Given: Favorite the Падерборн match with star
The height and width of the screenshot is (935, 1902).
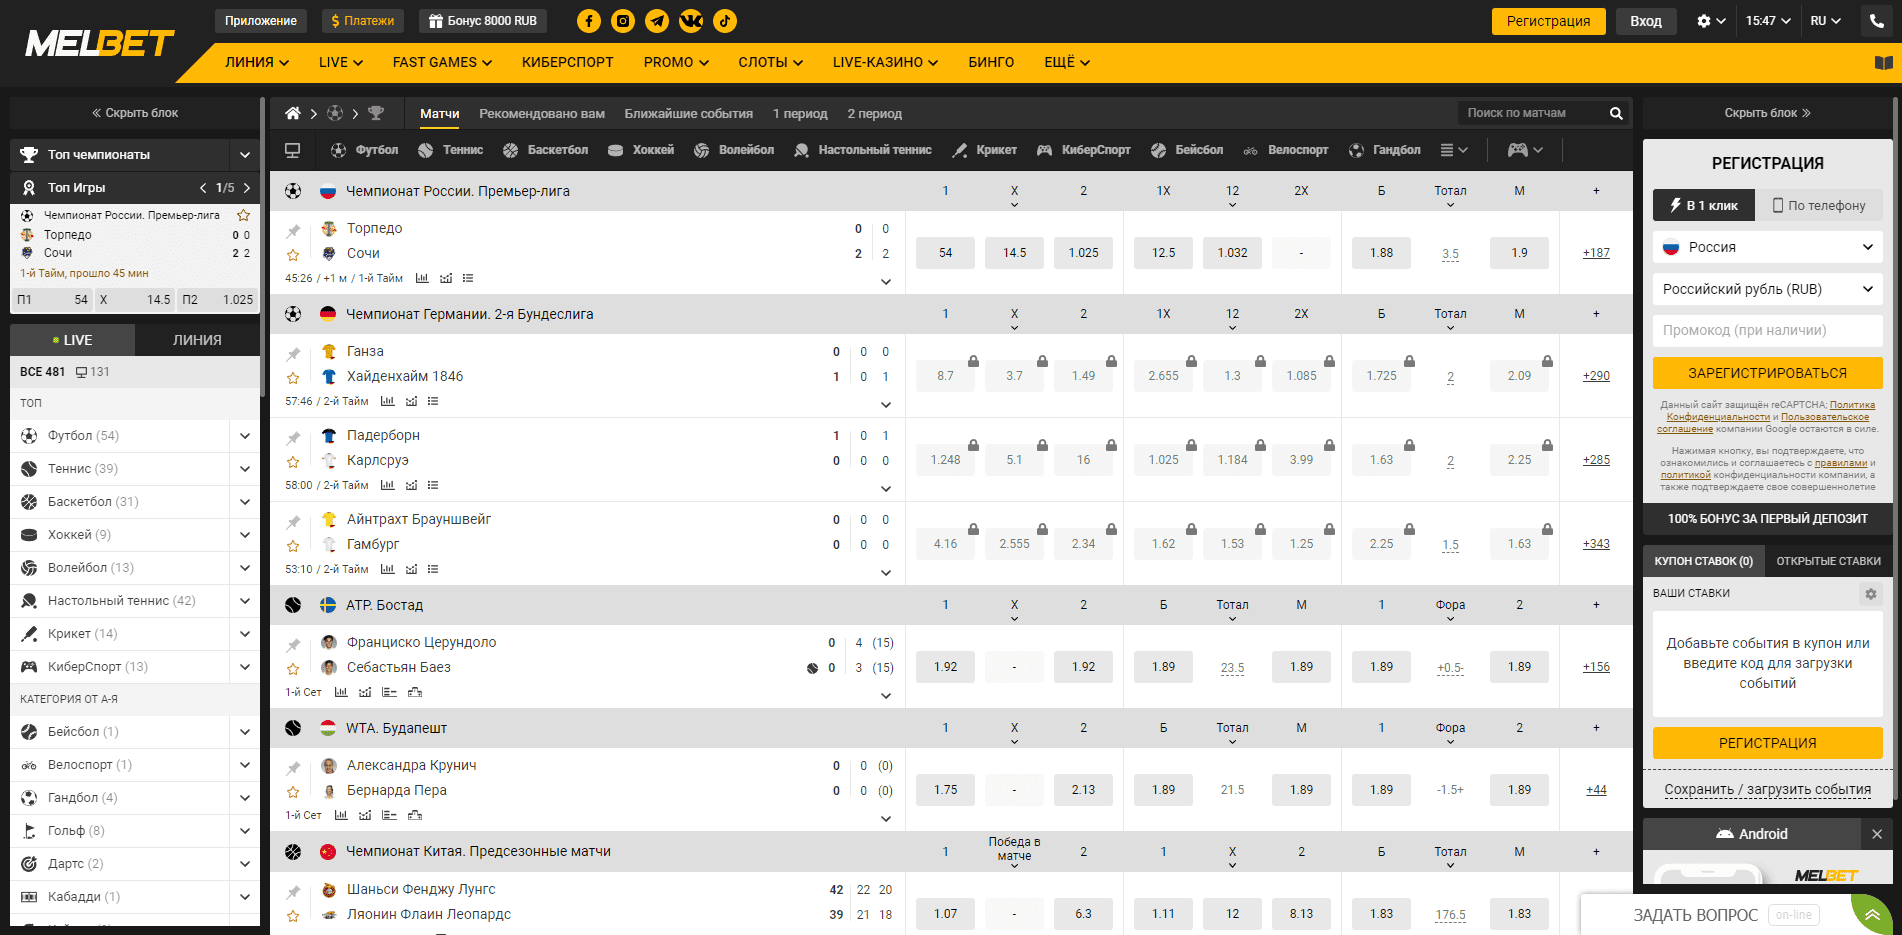Looking at the screenshot, I should [x=293, y=462].
